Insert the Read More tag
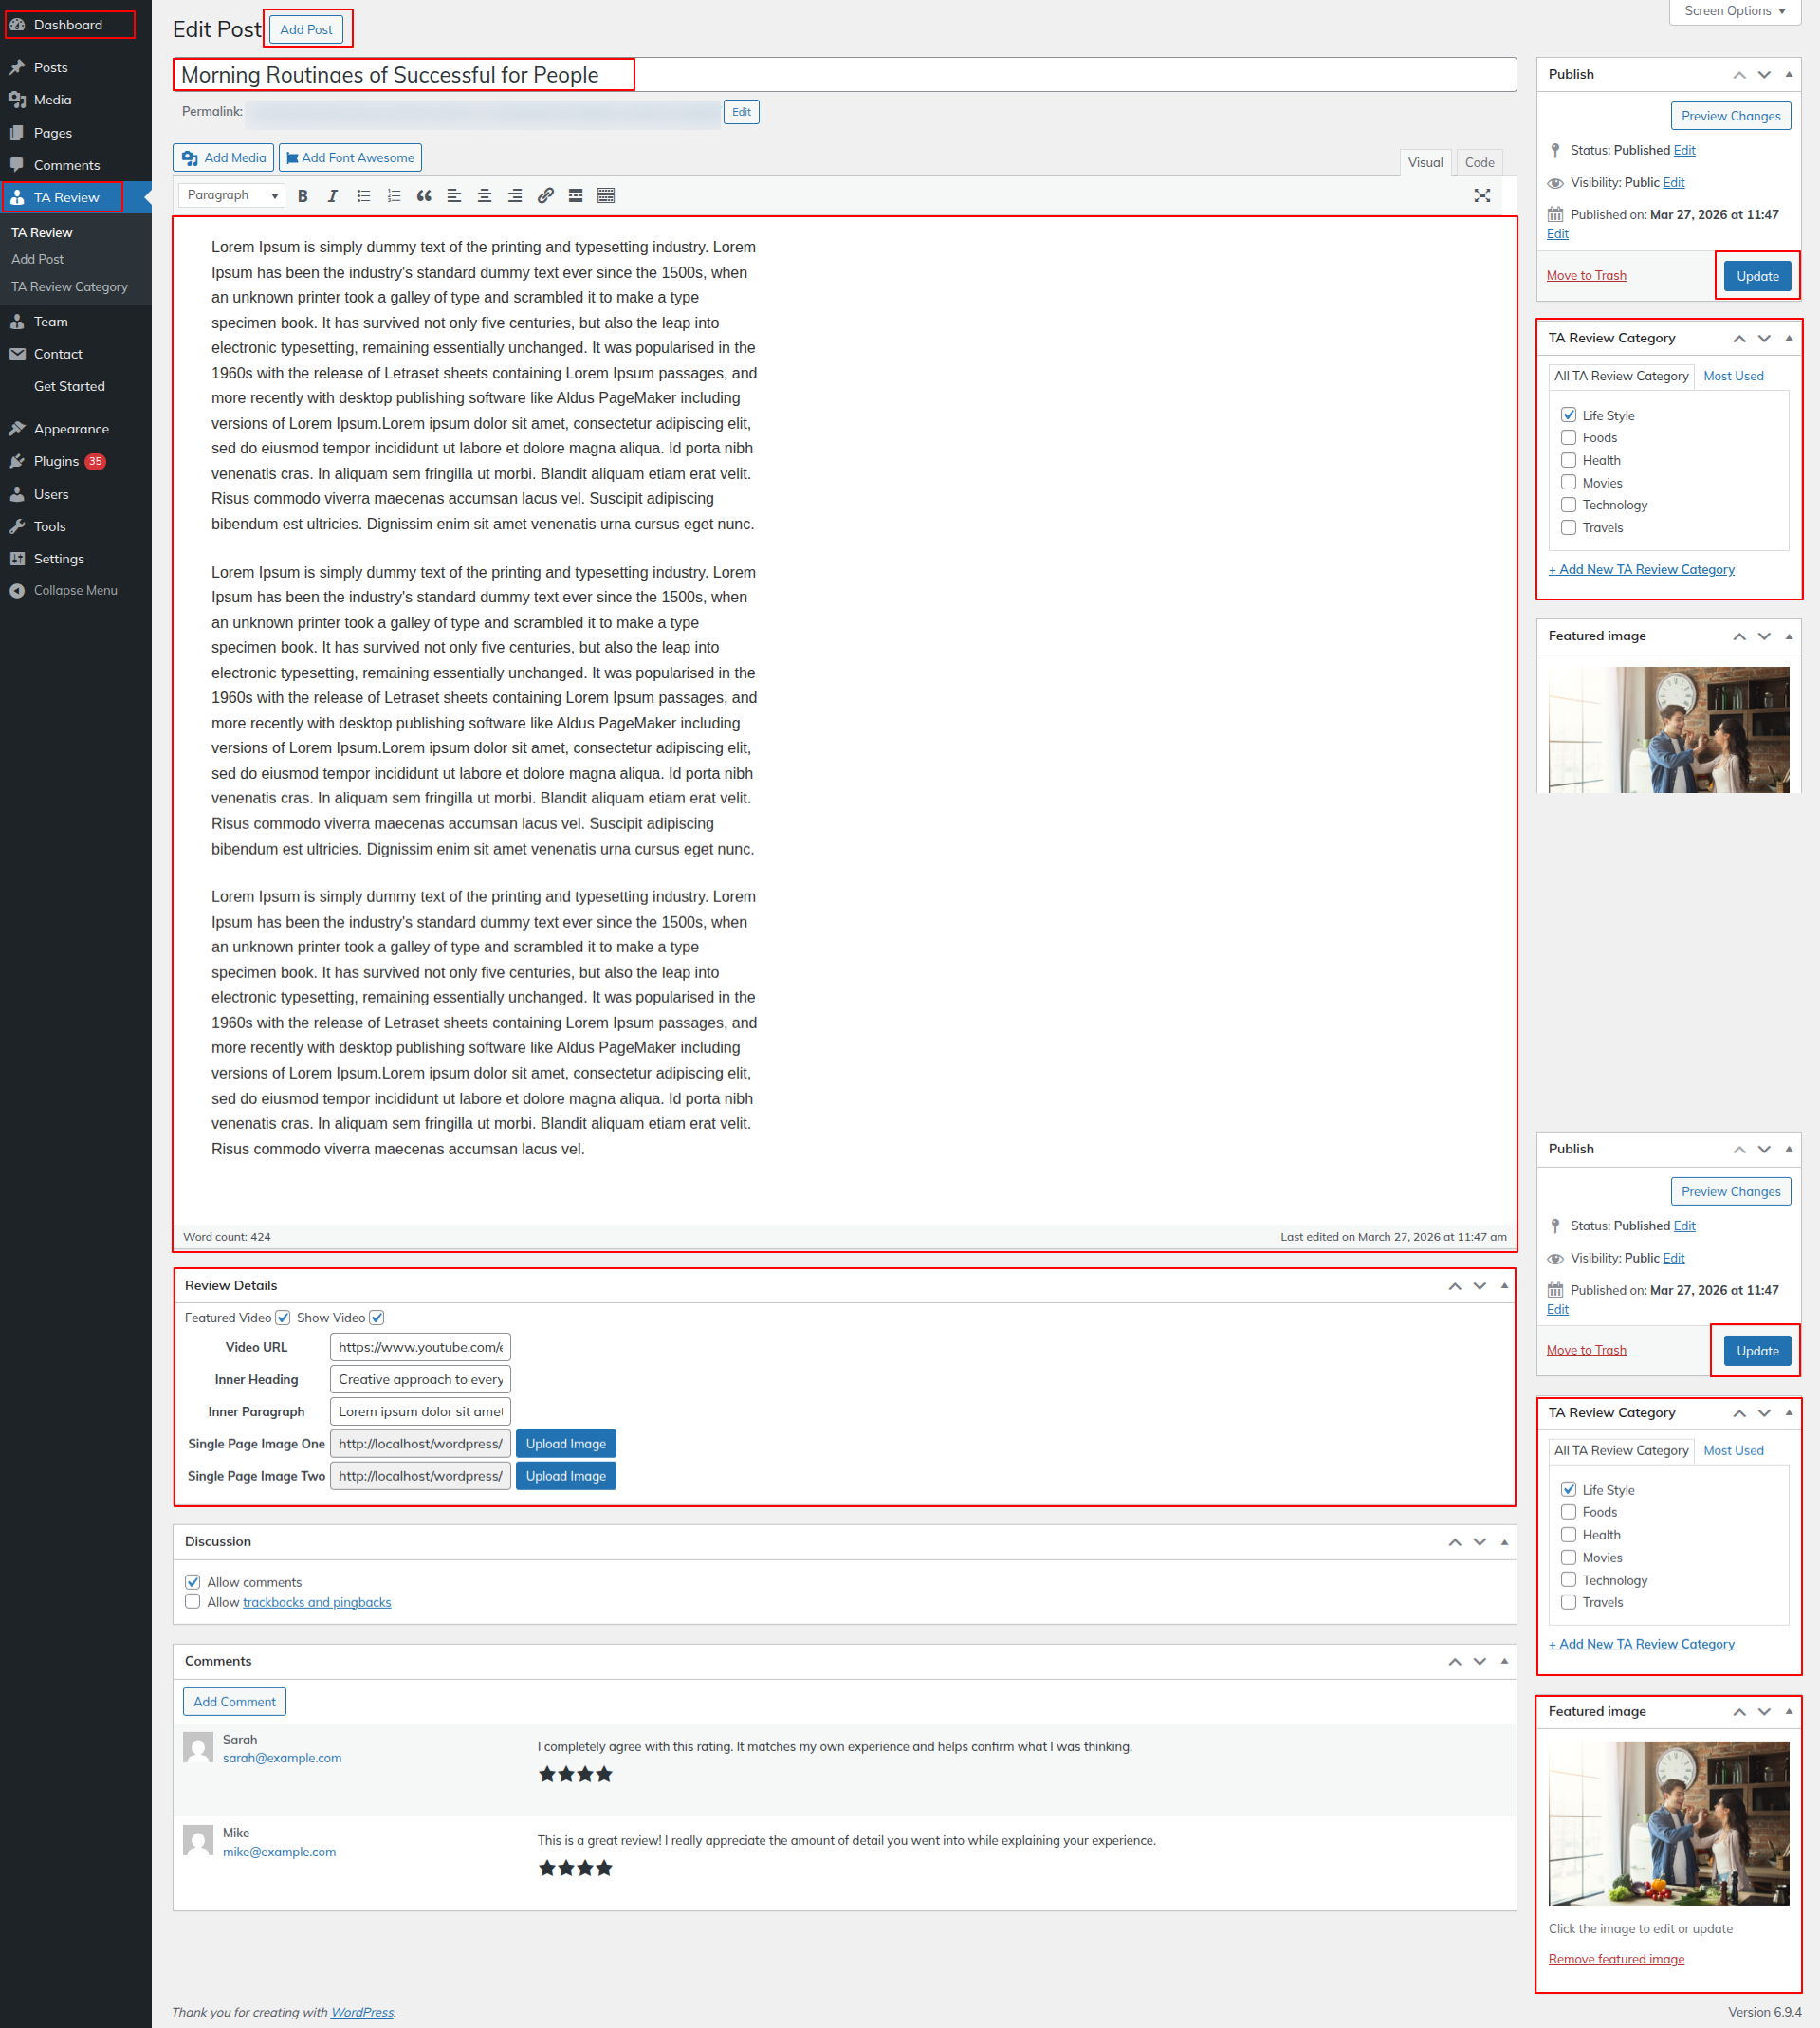The width and height of the screenshot is (1820, 2028). tap(575, 196)
